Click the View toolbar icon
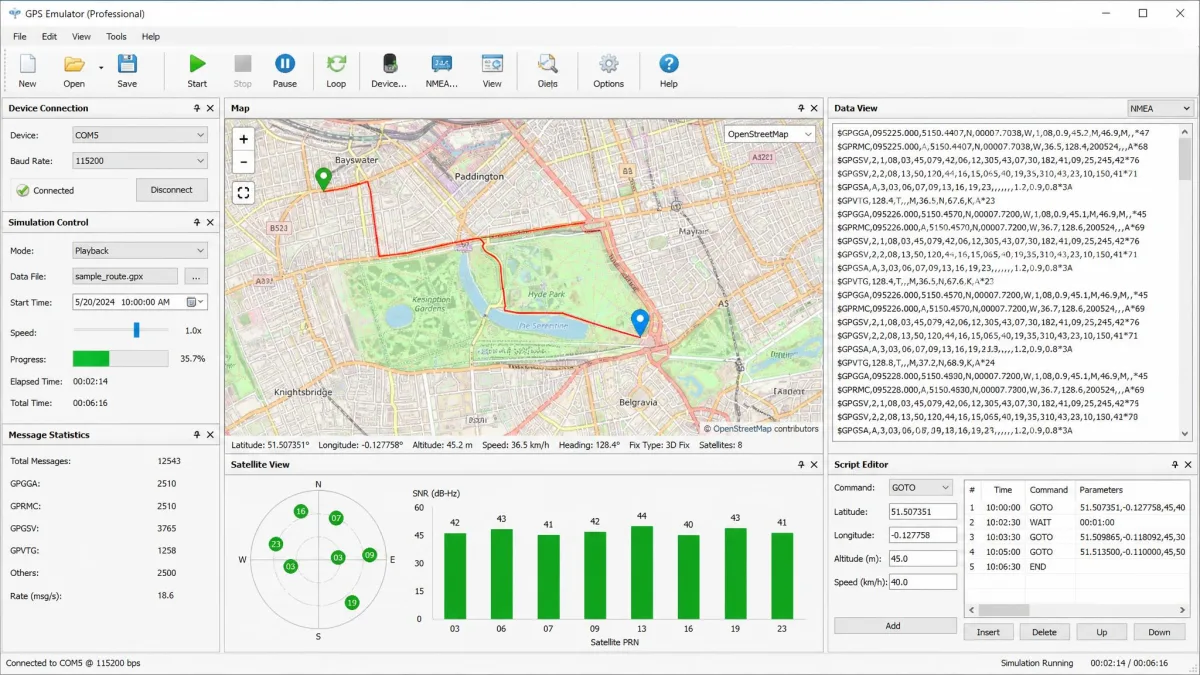1200x675 pixels. pos(492,65)
